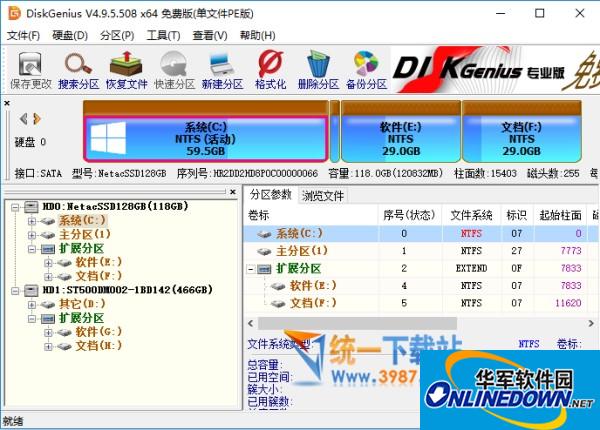Collapse the HD1:ST500DM002 tree node
The height and width of the screenshot is (430, 600).
15,291
